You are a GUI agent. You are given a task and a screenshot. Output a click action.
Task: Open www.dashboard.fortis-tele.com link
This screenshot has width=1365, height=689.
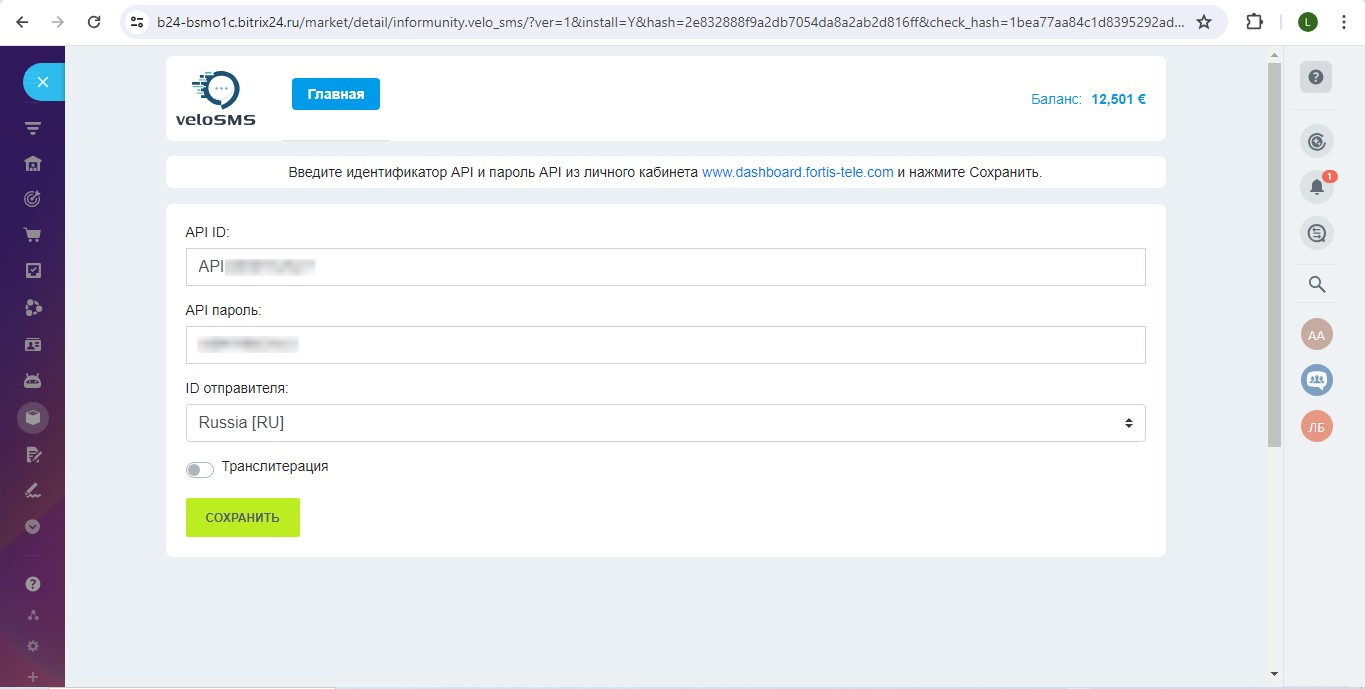pyautogui.click(x=798, y=172)
